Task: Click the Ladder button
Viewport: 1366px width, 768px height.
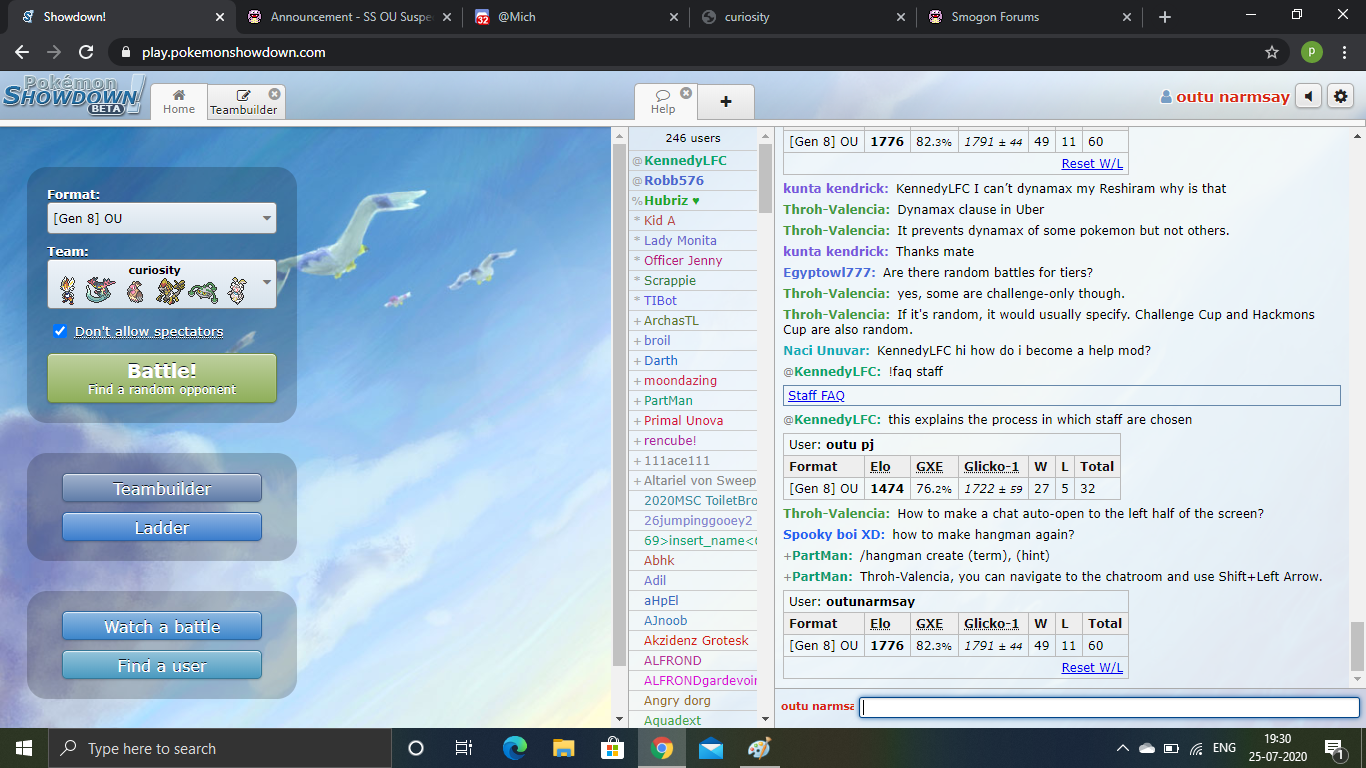Action: coord(162,527)
